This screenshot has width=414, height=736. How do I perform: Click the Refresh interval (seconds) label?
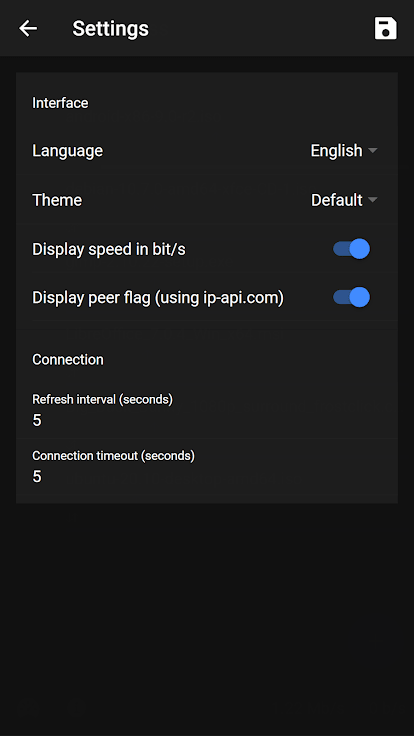coord(102,399)
